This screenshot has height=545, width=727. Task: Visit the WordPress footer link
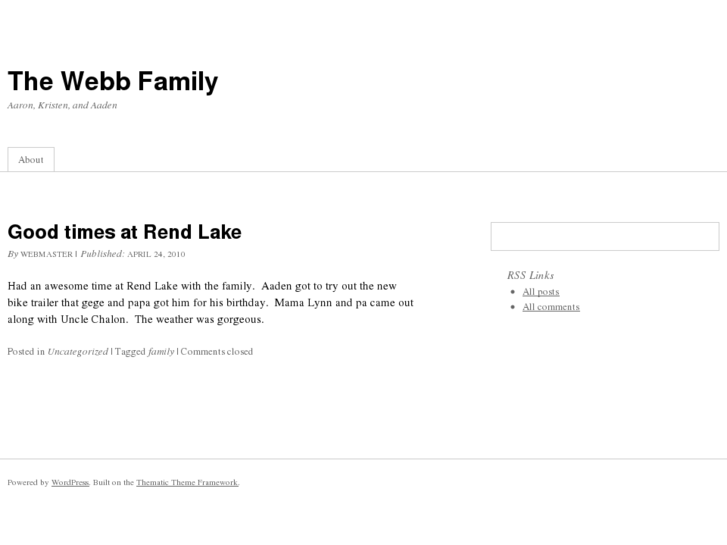pyautogui.click(x=70, y=483)
